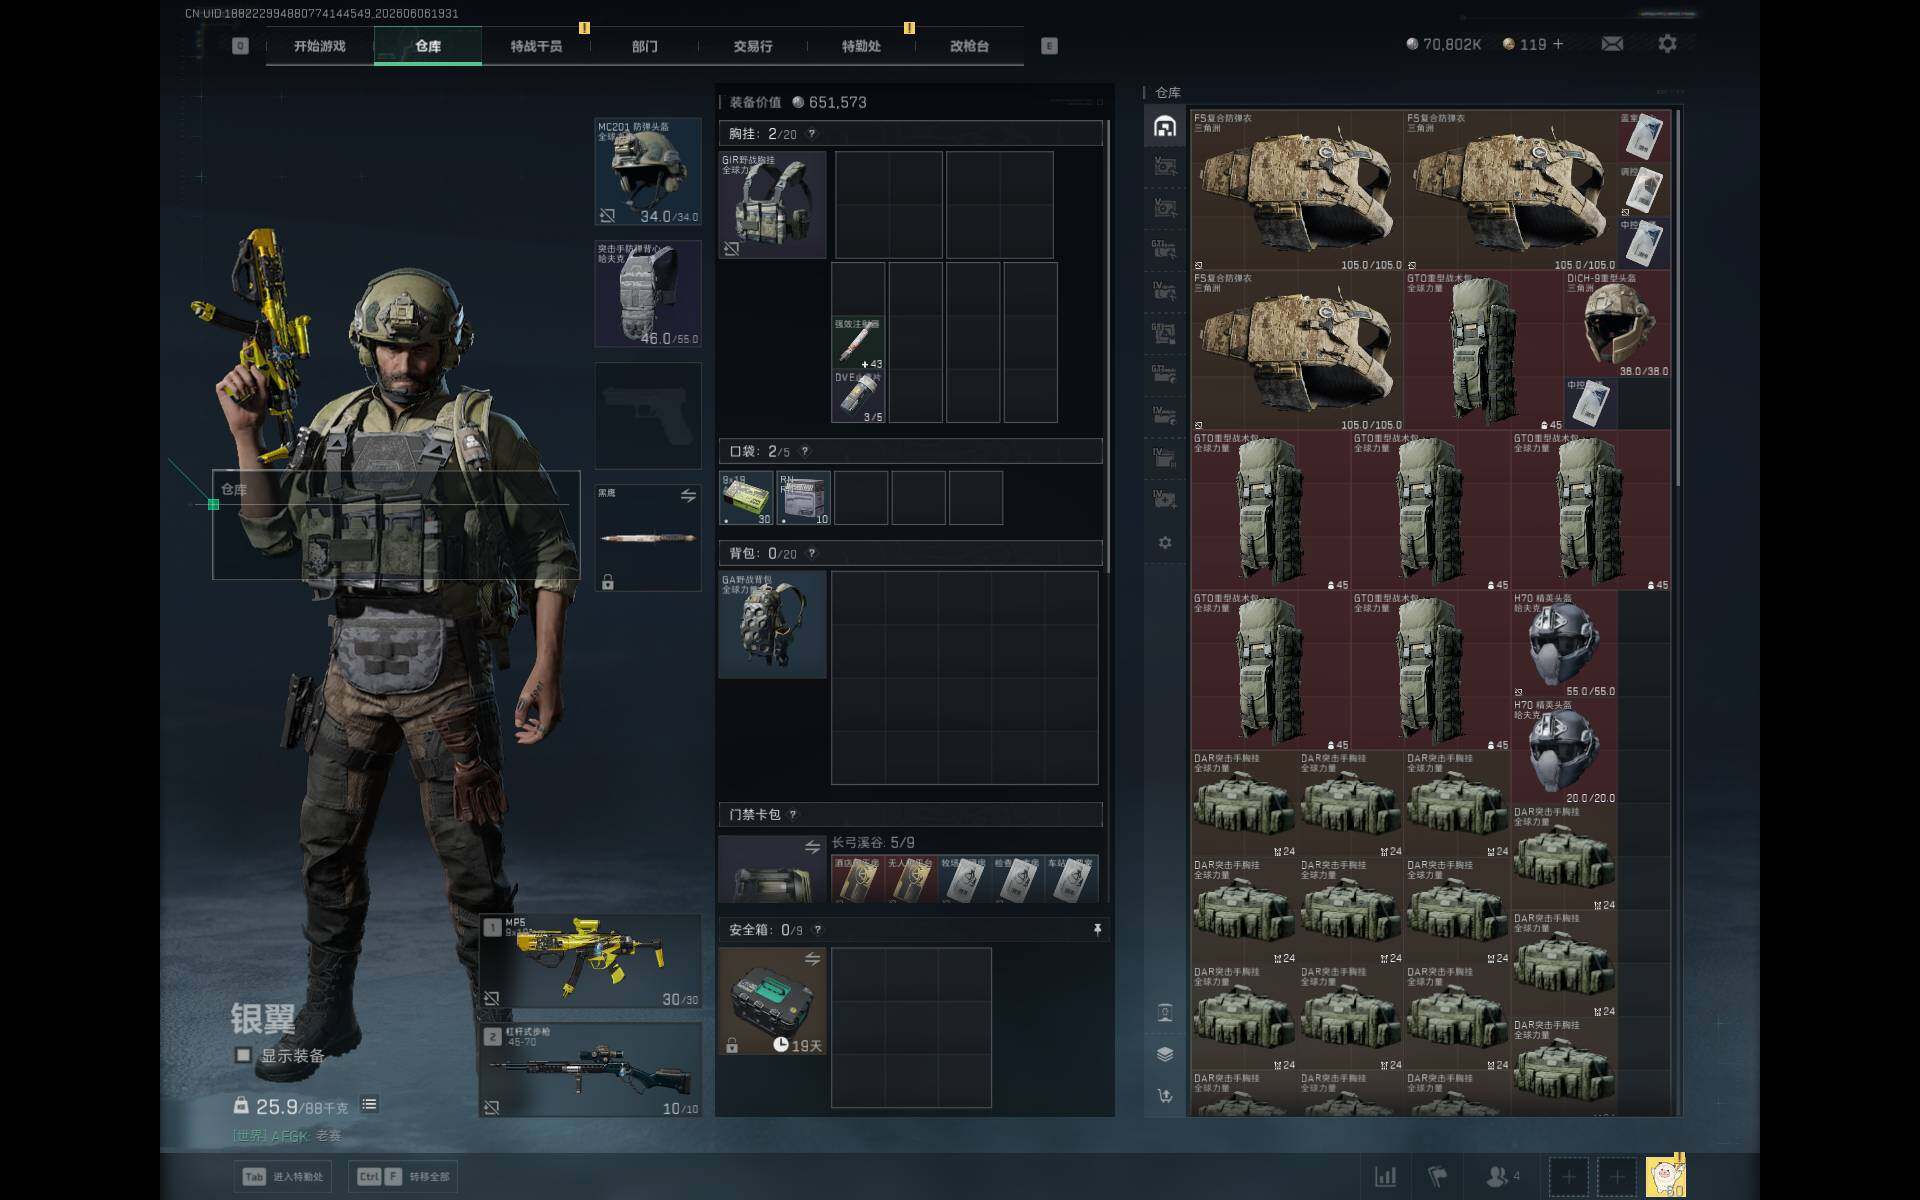
Task: Select the equipped GA野战背包 backpack
Action: (773, 625)
